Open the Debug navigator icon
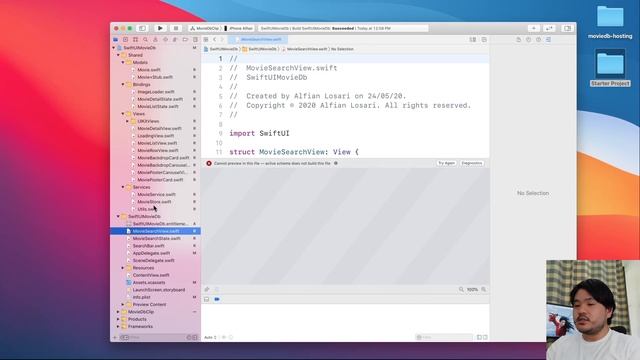Screen dimensions: 640x360 click(x=175, y=40)
